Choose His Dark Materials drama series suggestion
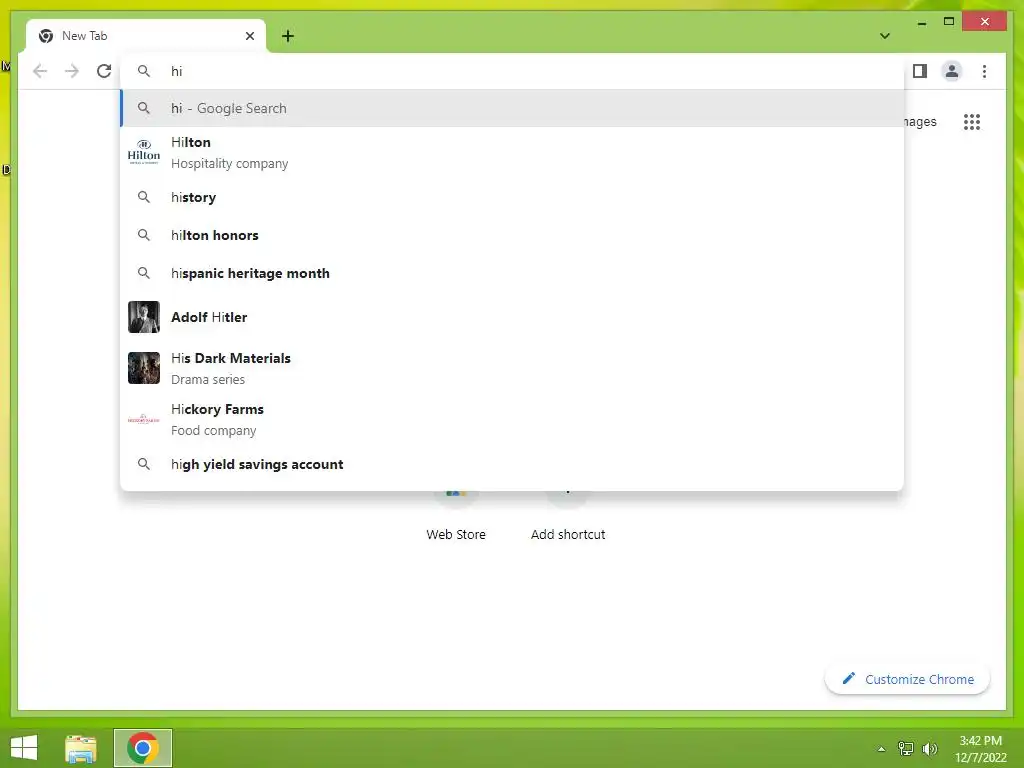This screenshot has width=1024, height=768. point(512,368)
